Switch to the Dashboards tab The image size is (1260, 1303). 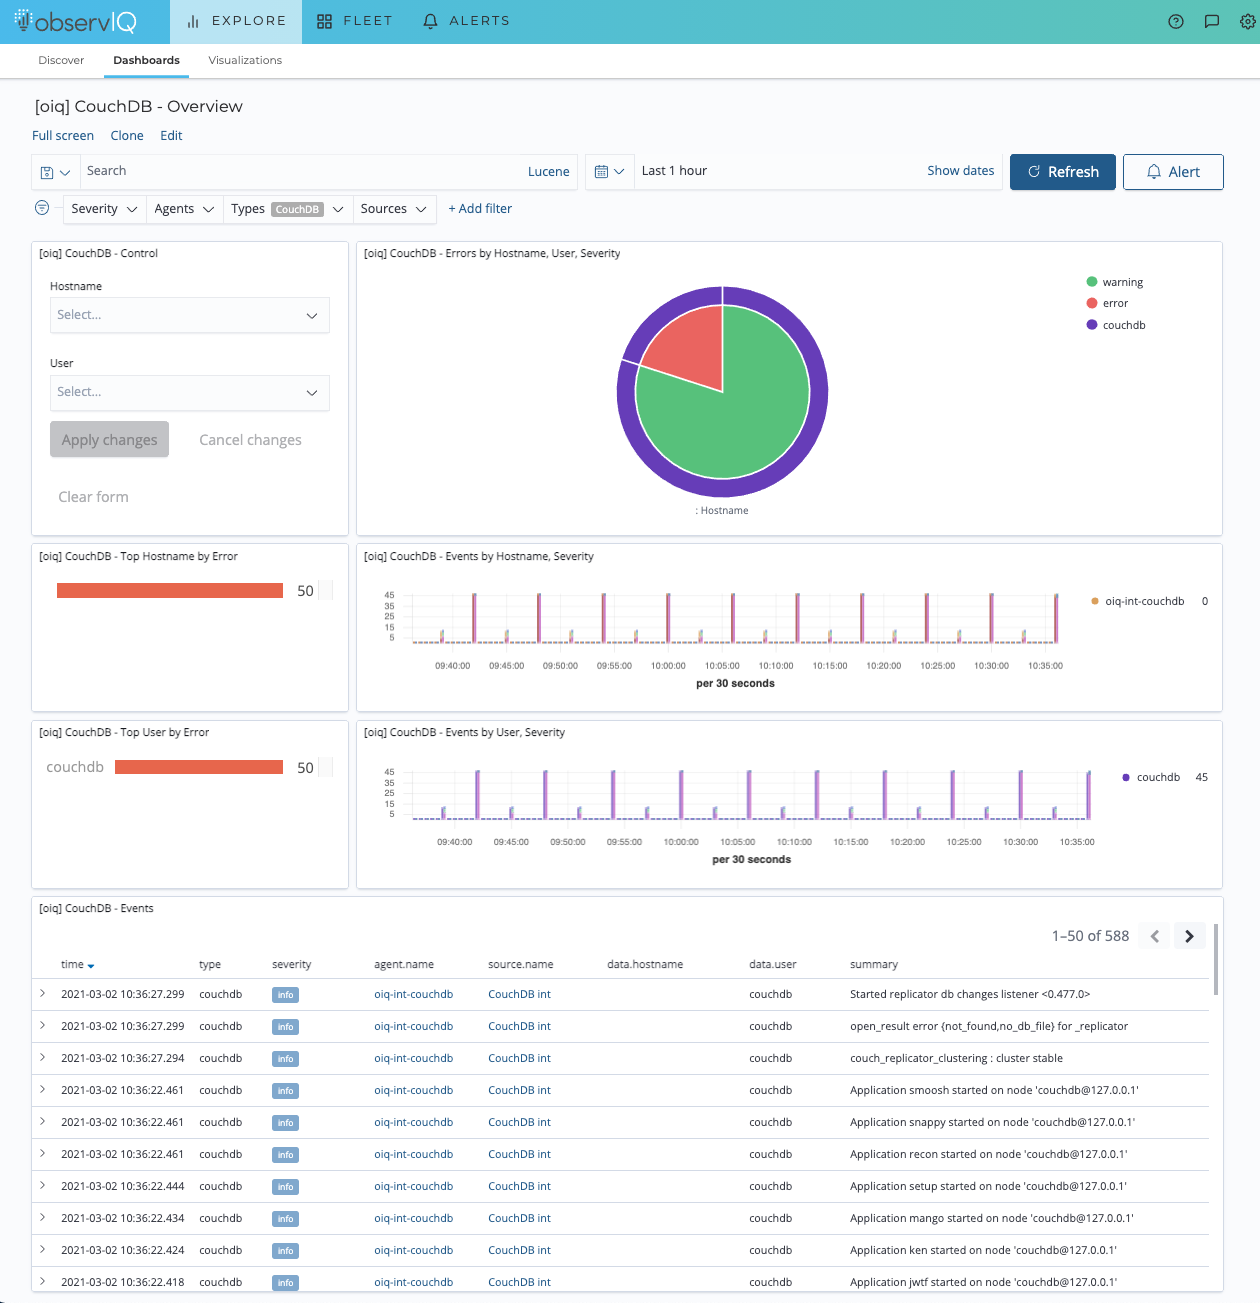click(146, 60)
